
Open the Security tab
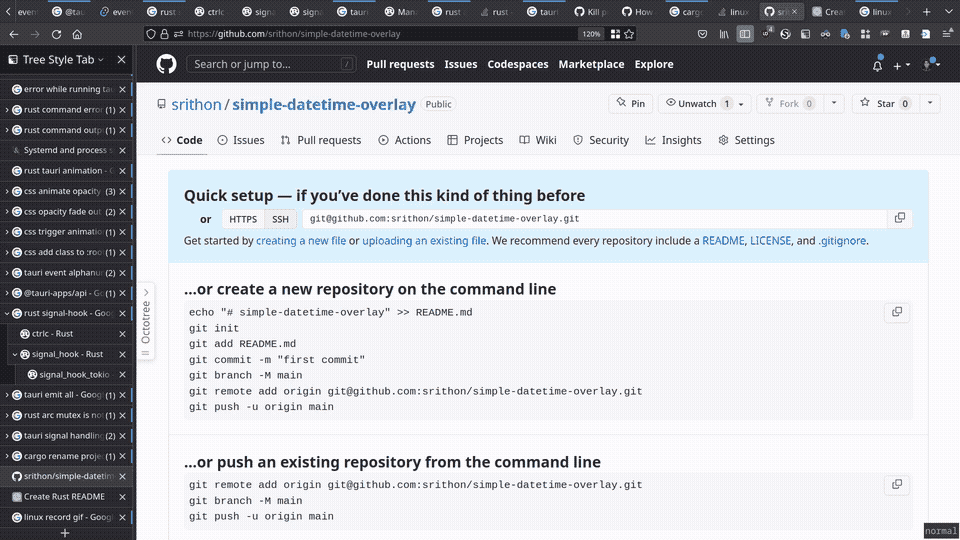click(601, 140)
